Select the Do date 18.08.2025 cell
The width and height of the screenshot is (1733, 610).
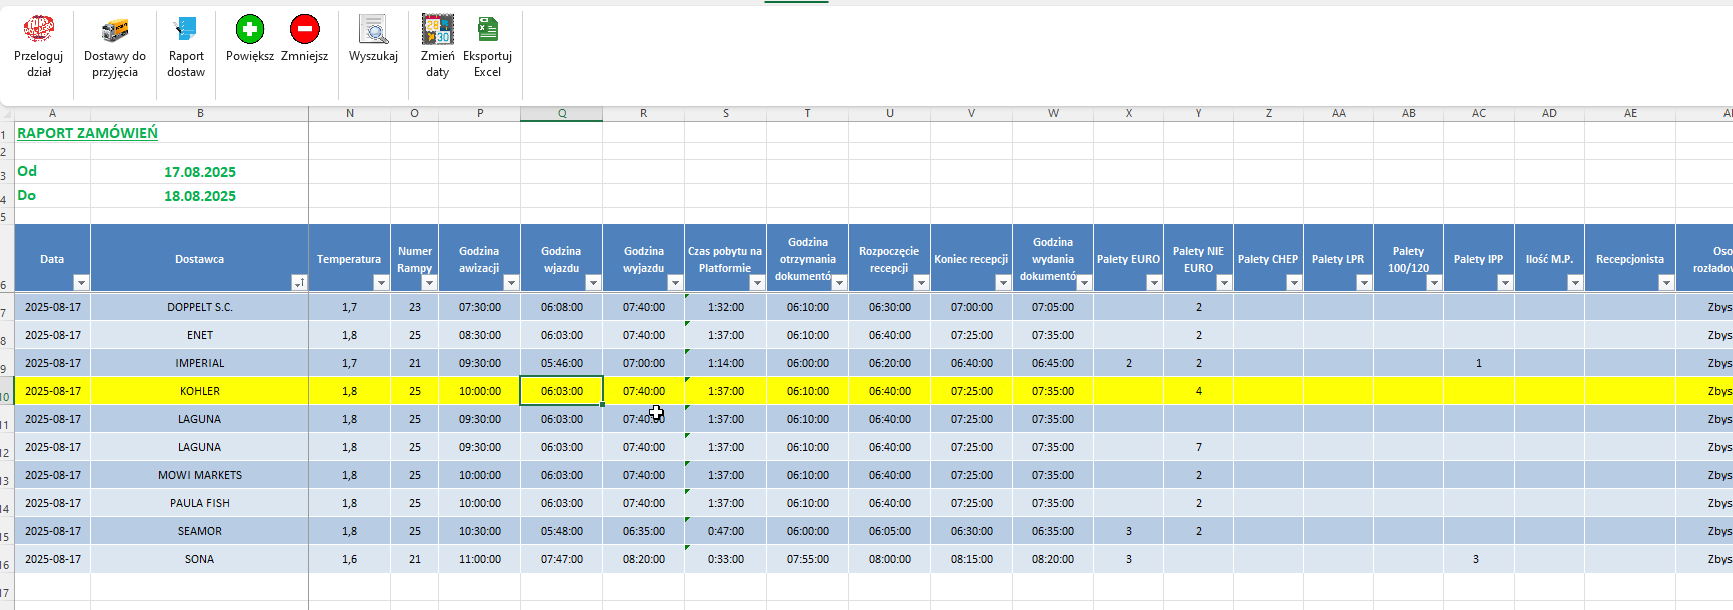tap(200, 196)
